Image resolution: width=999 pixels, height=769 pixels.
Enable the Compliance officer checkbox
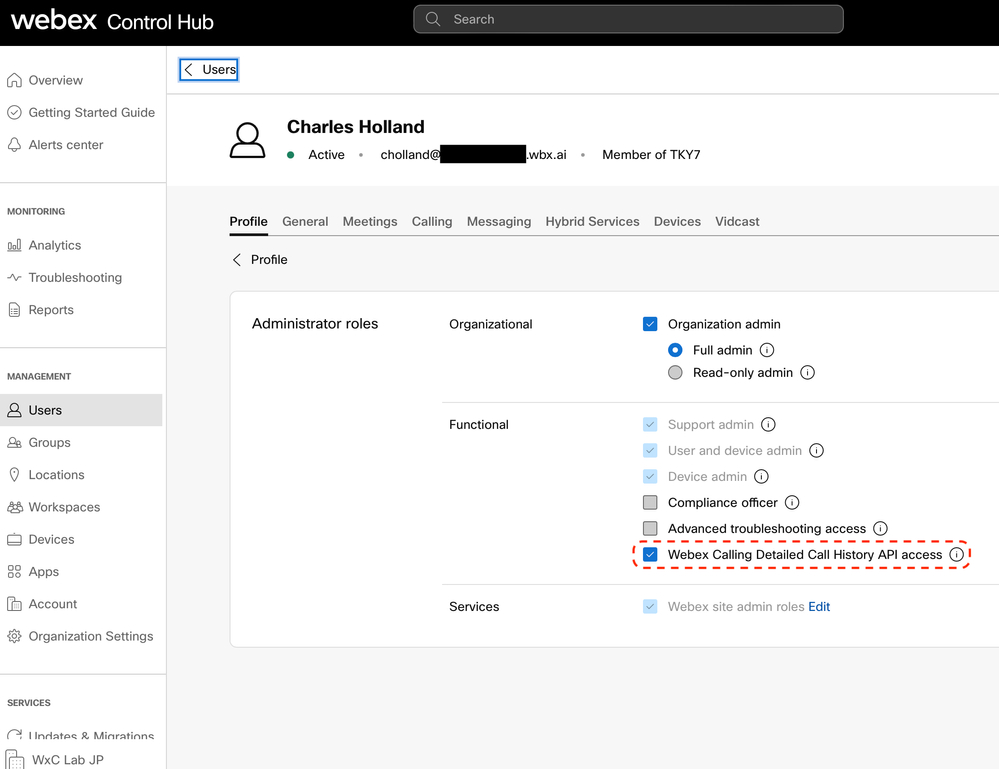tap(650, 503)
